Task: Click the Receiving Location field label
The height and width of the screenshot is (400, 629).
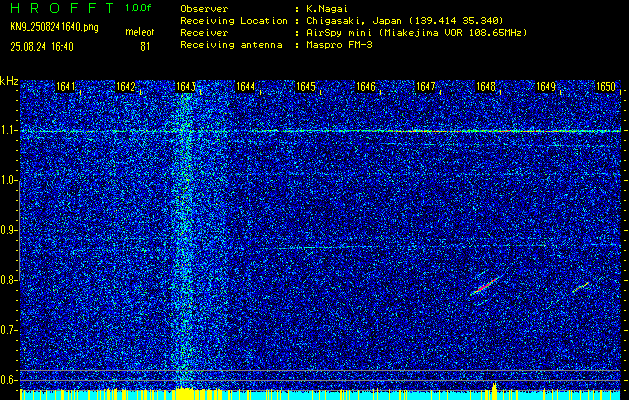Action: [234, 20]
